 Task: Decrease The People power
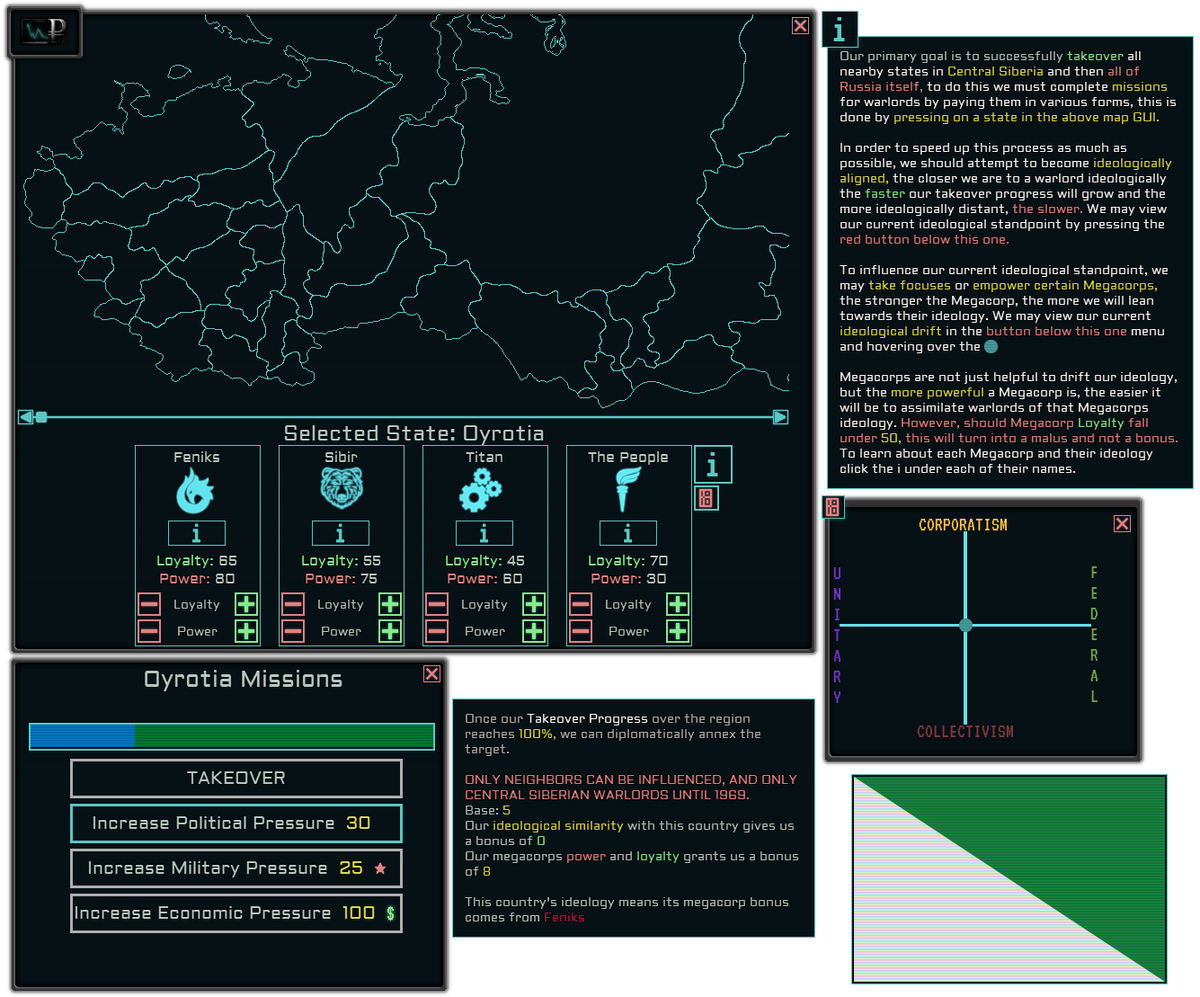(x=581, y=631)
